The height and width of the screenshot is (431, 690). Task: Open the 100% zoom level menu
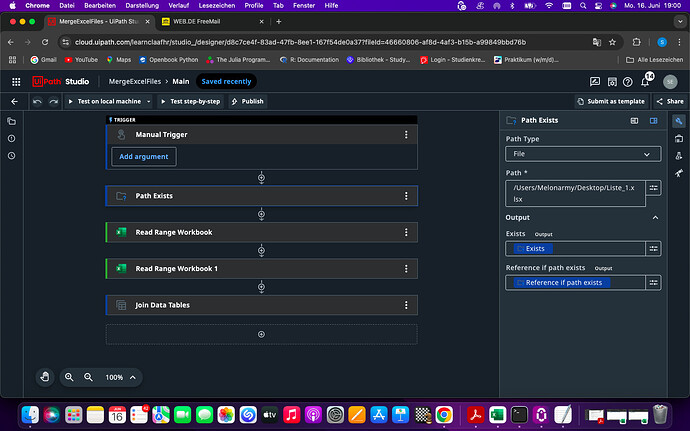120,377
